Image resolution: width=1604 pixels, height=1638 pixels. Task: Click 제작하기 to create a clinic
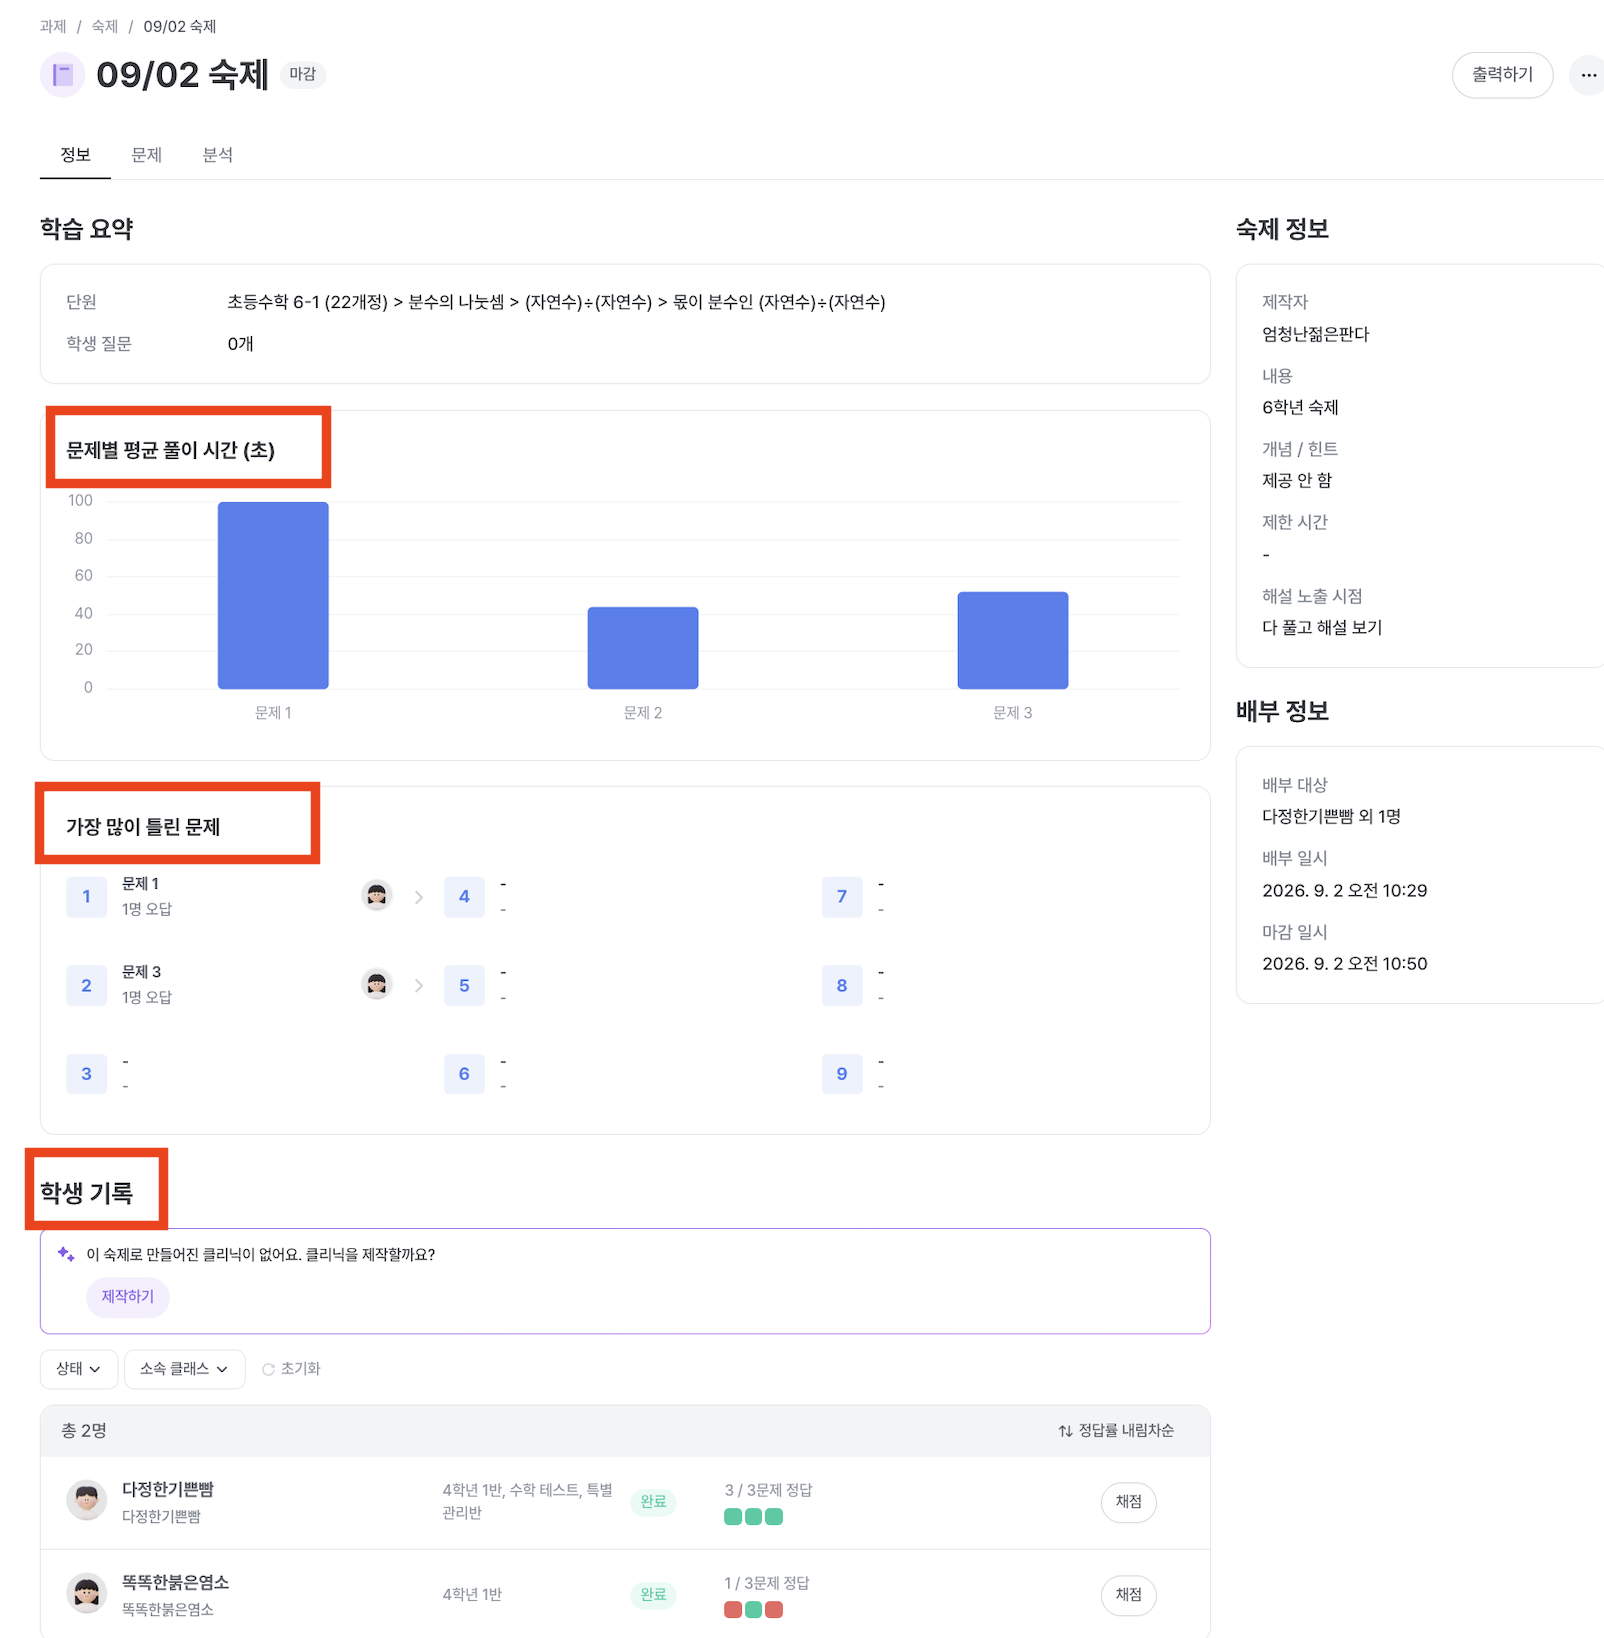(x=128, y=1297)
